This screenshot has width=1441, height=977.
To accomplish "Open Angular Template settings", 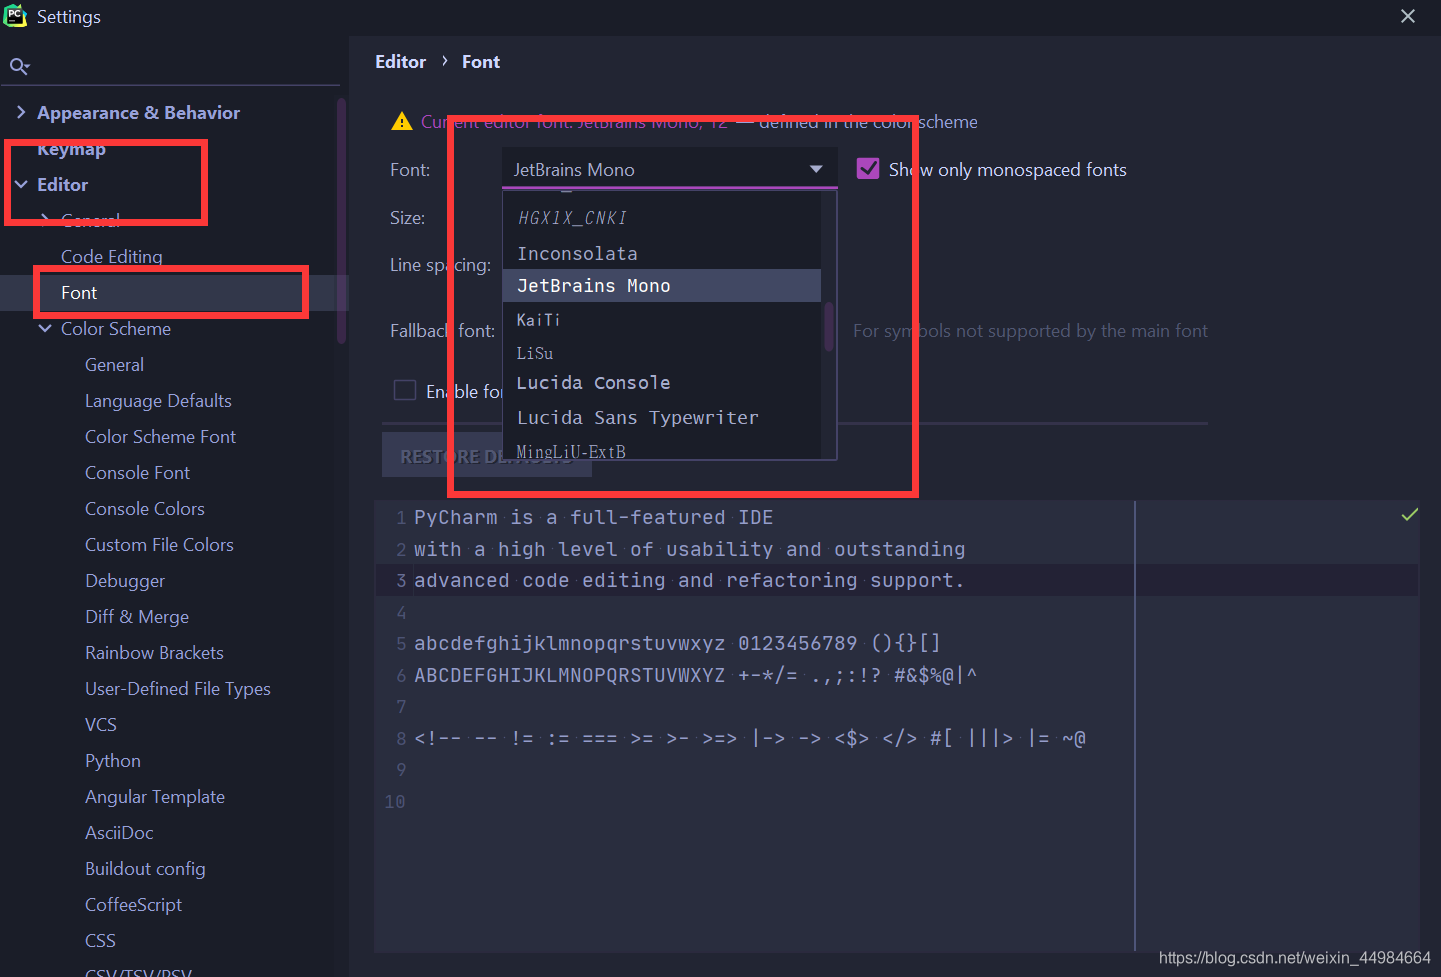I will [155, 796].
